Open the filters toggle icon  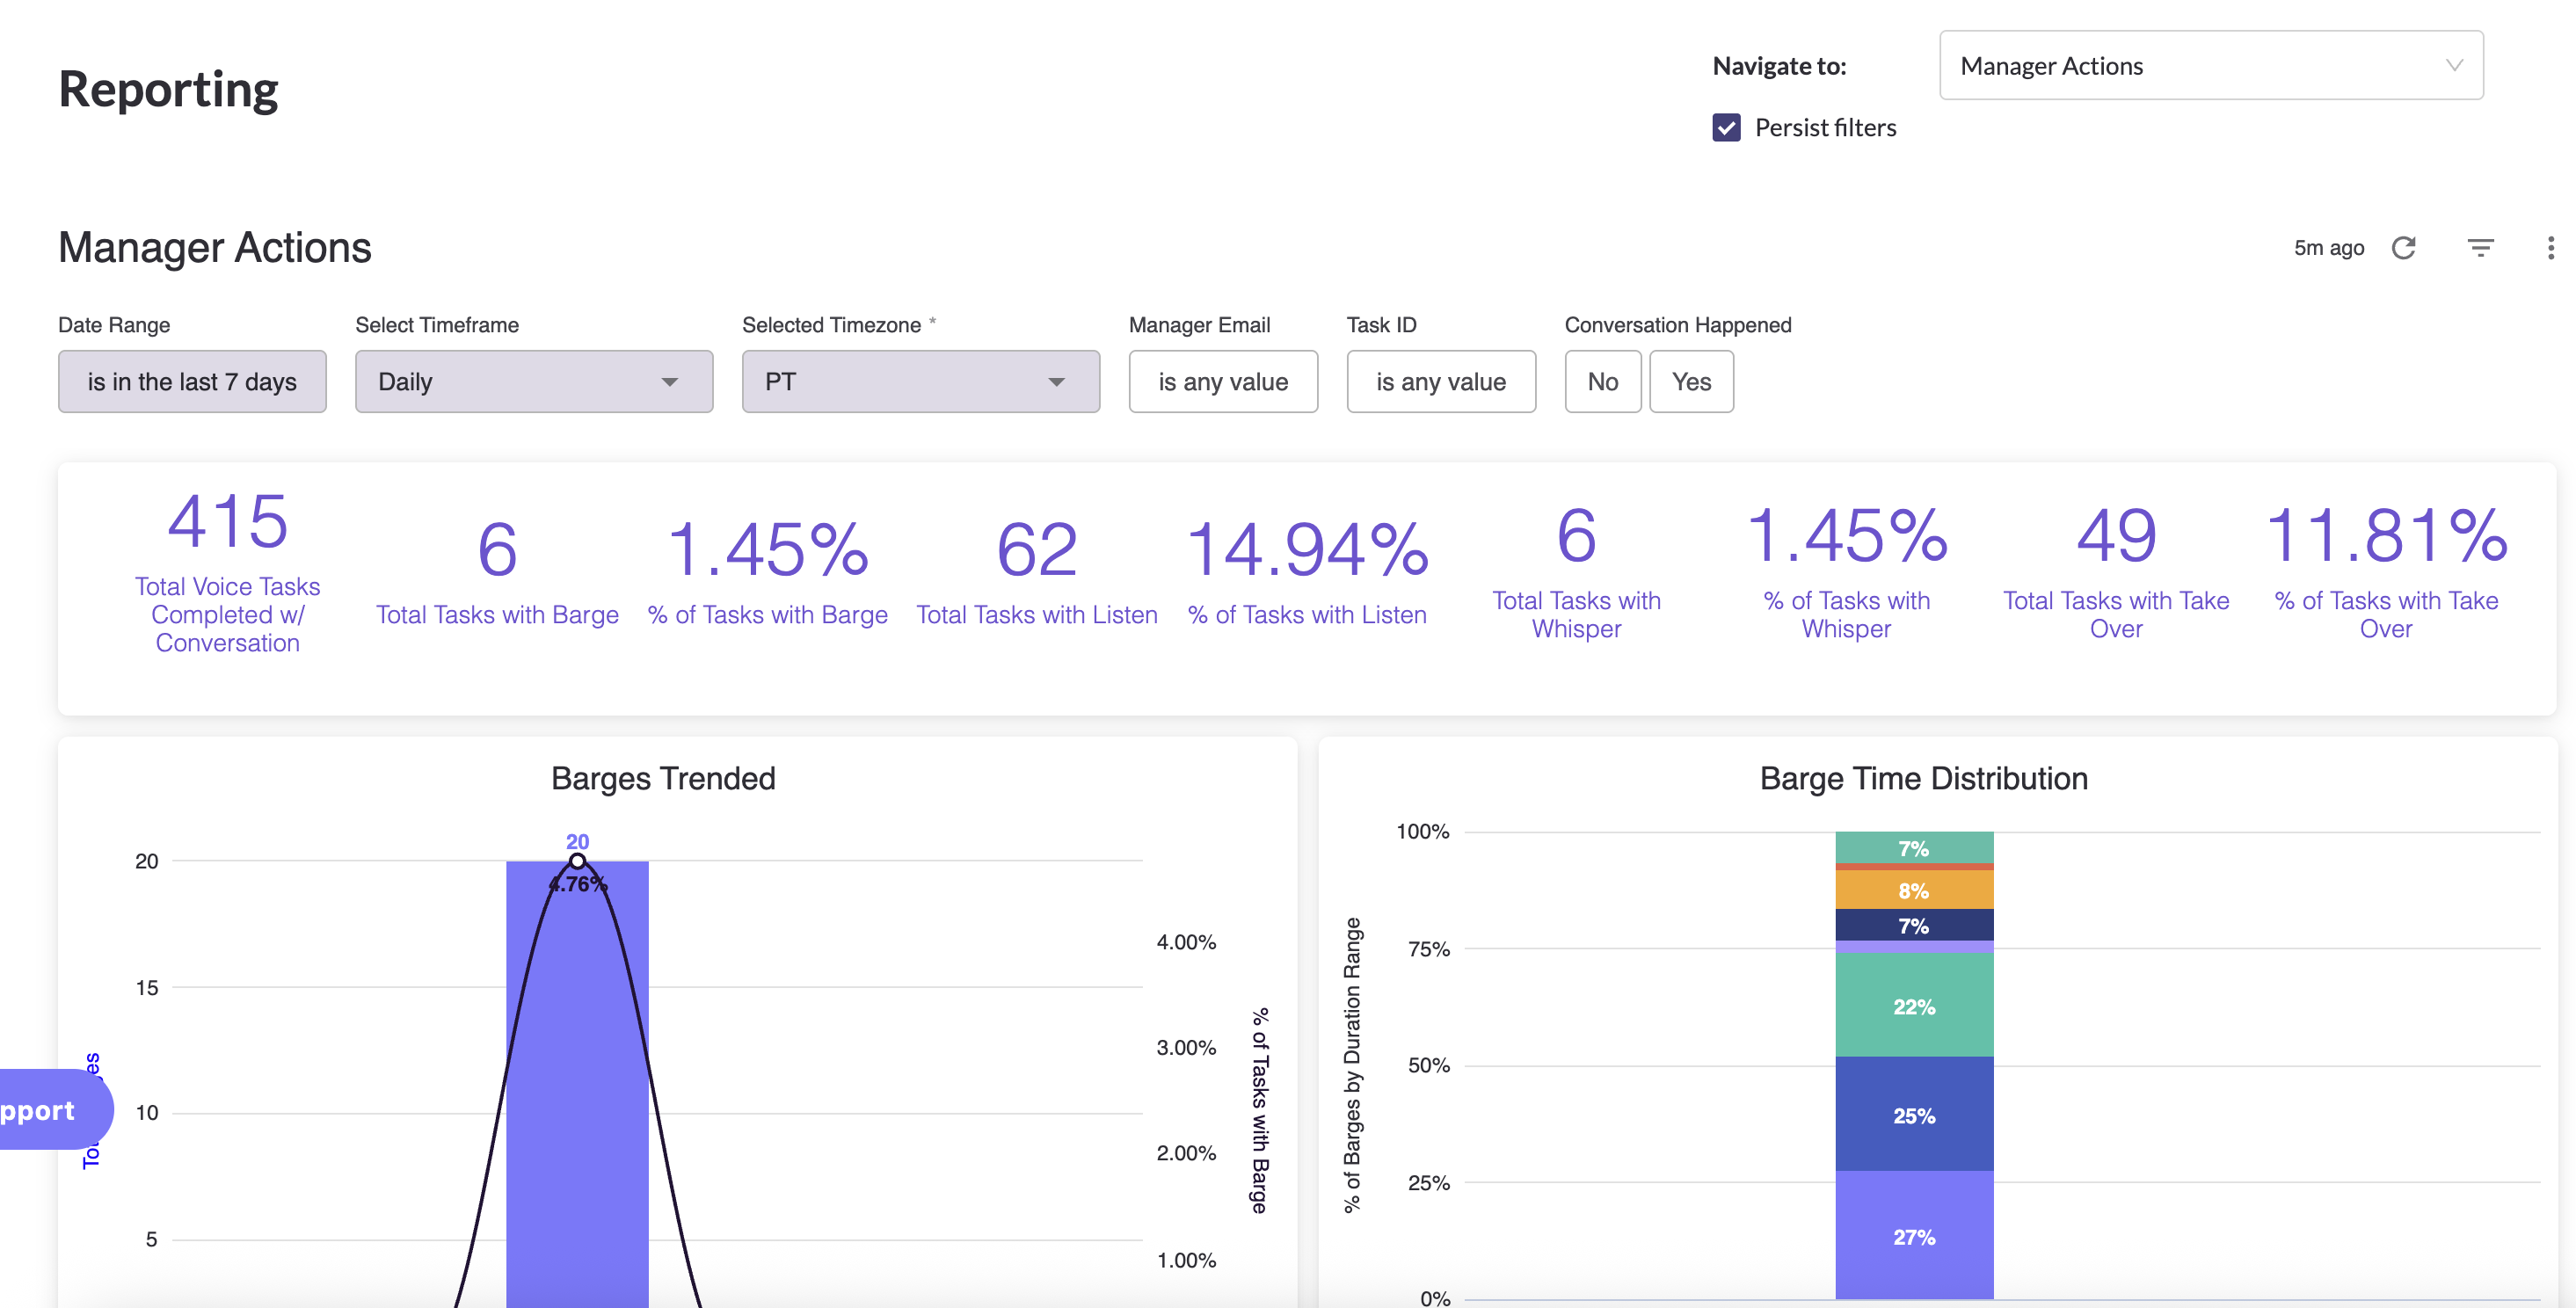point(2480,247)
